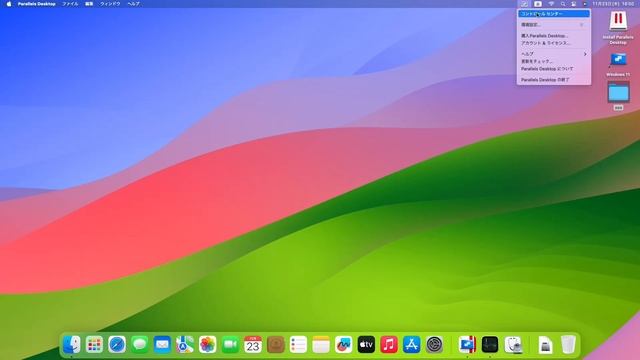
Task: Open Activity Monitor from the Dock
Action: 490,344
